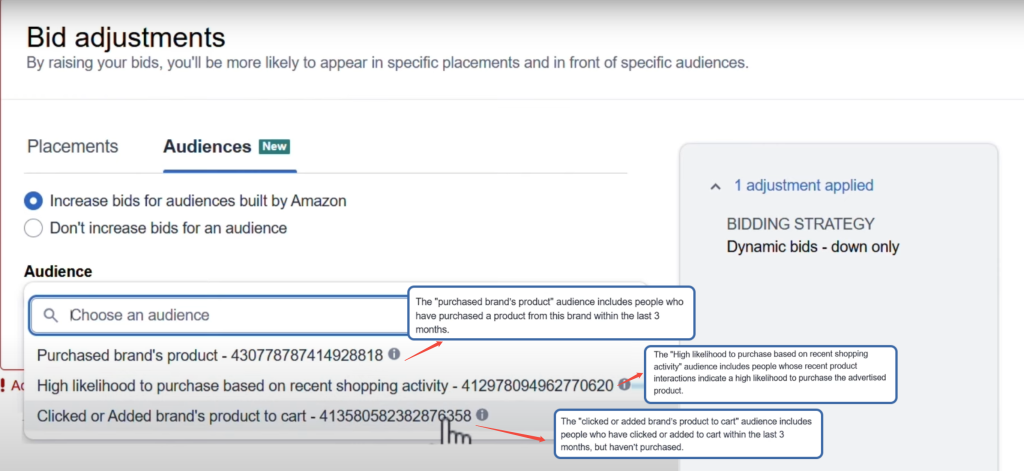Click the High likelihood to purchase tooltip callout
Screen dimensions: 1024x471
point(771,373)
